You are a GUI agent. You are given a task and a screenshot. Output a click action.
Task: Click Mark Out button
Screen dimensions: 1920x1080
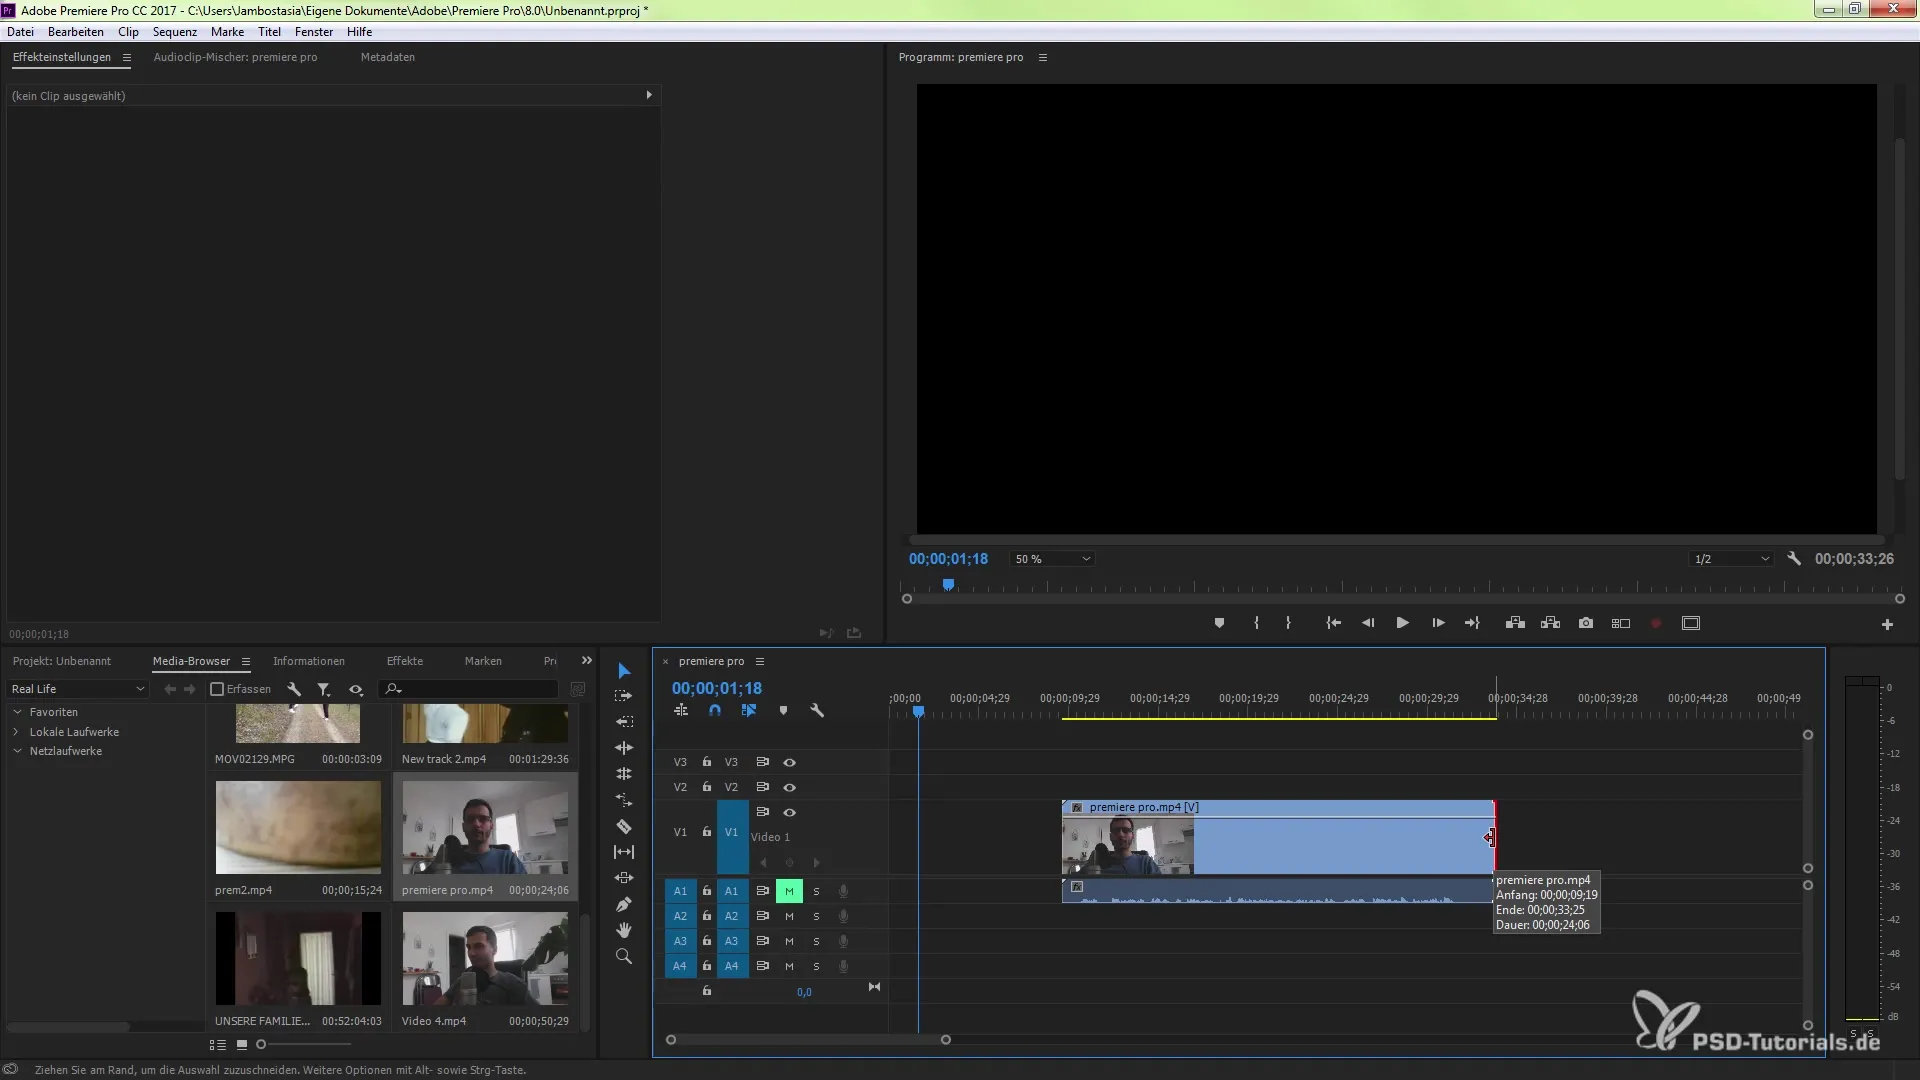pos(1288,623)
